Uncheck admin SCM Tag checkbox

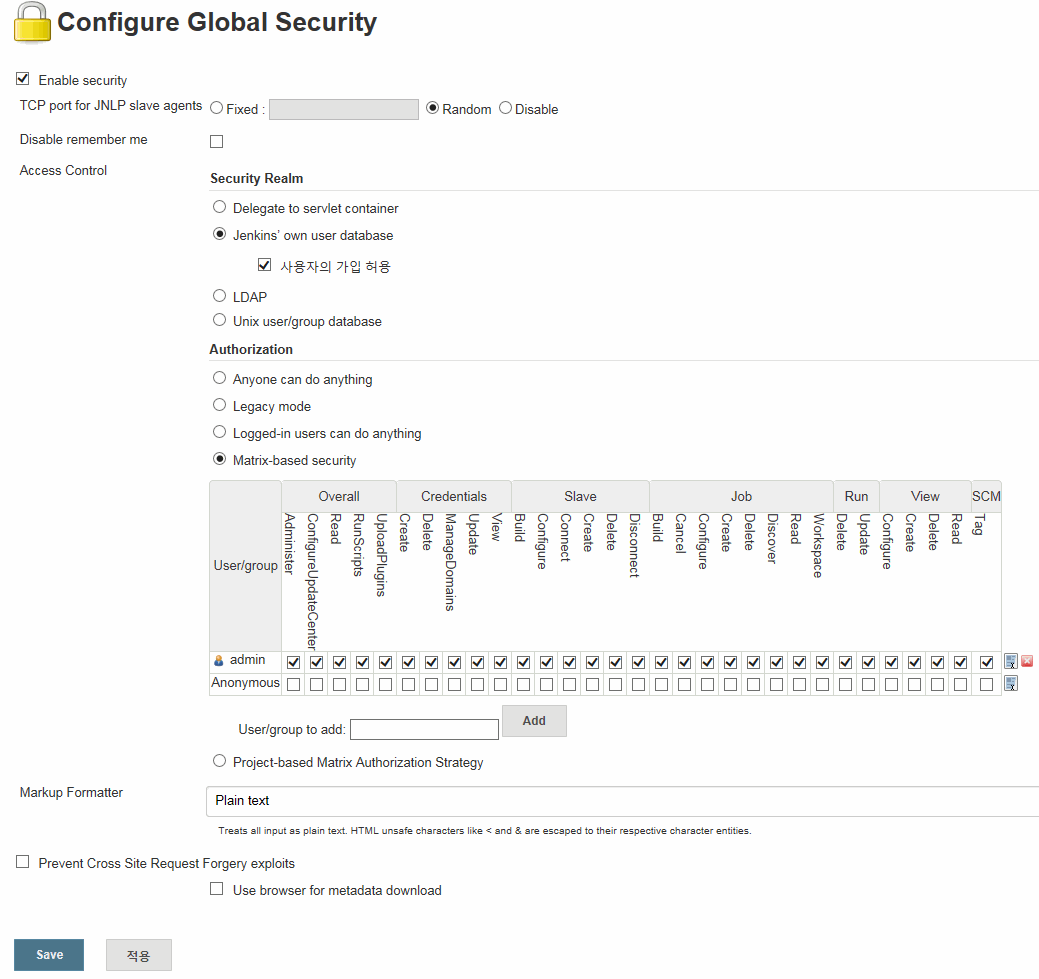point(987,662)
